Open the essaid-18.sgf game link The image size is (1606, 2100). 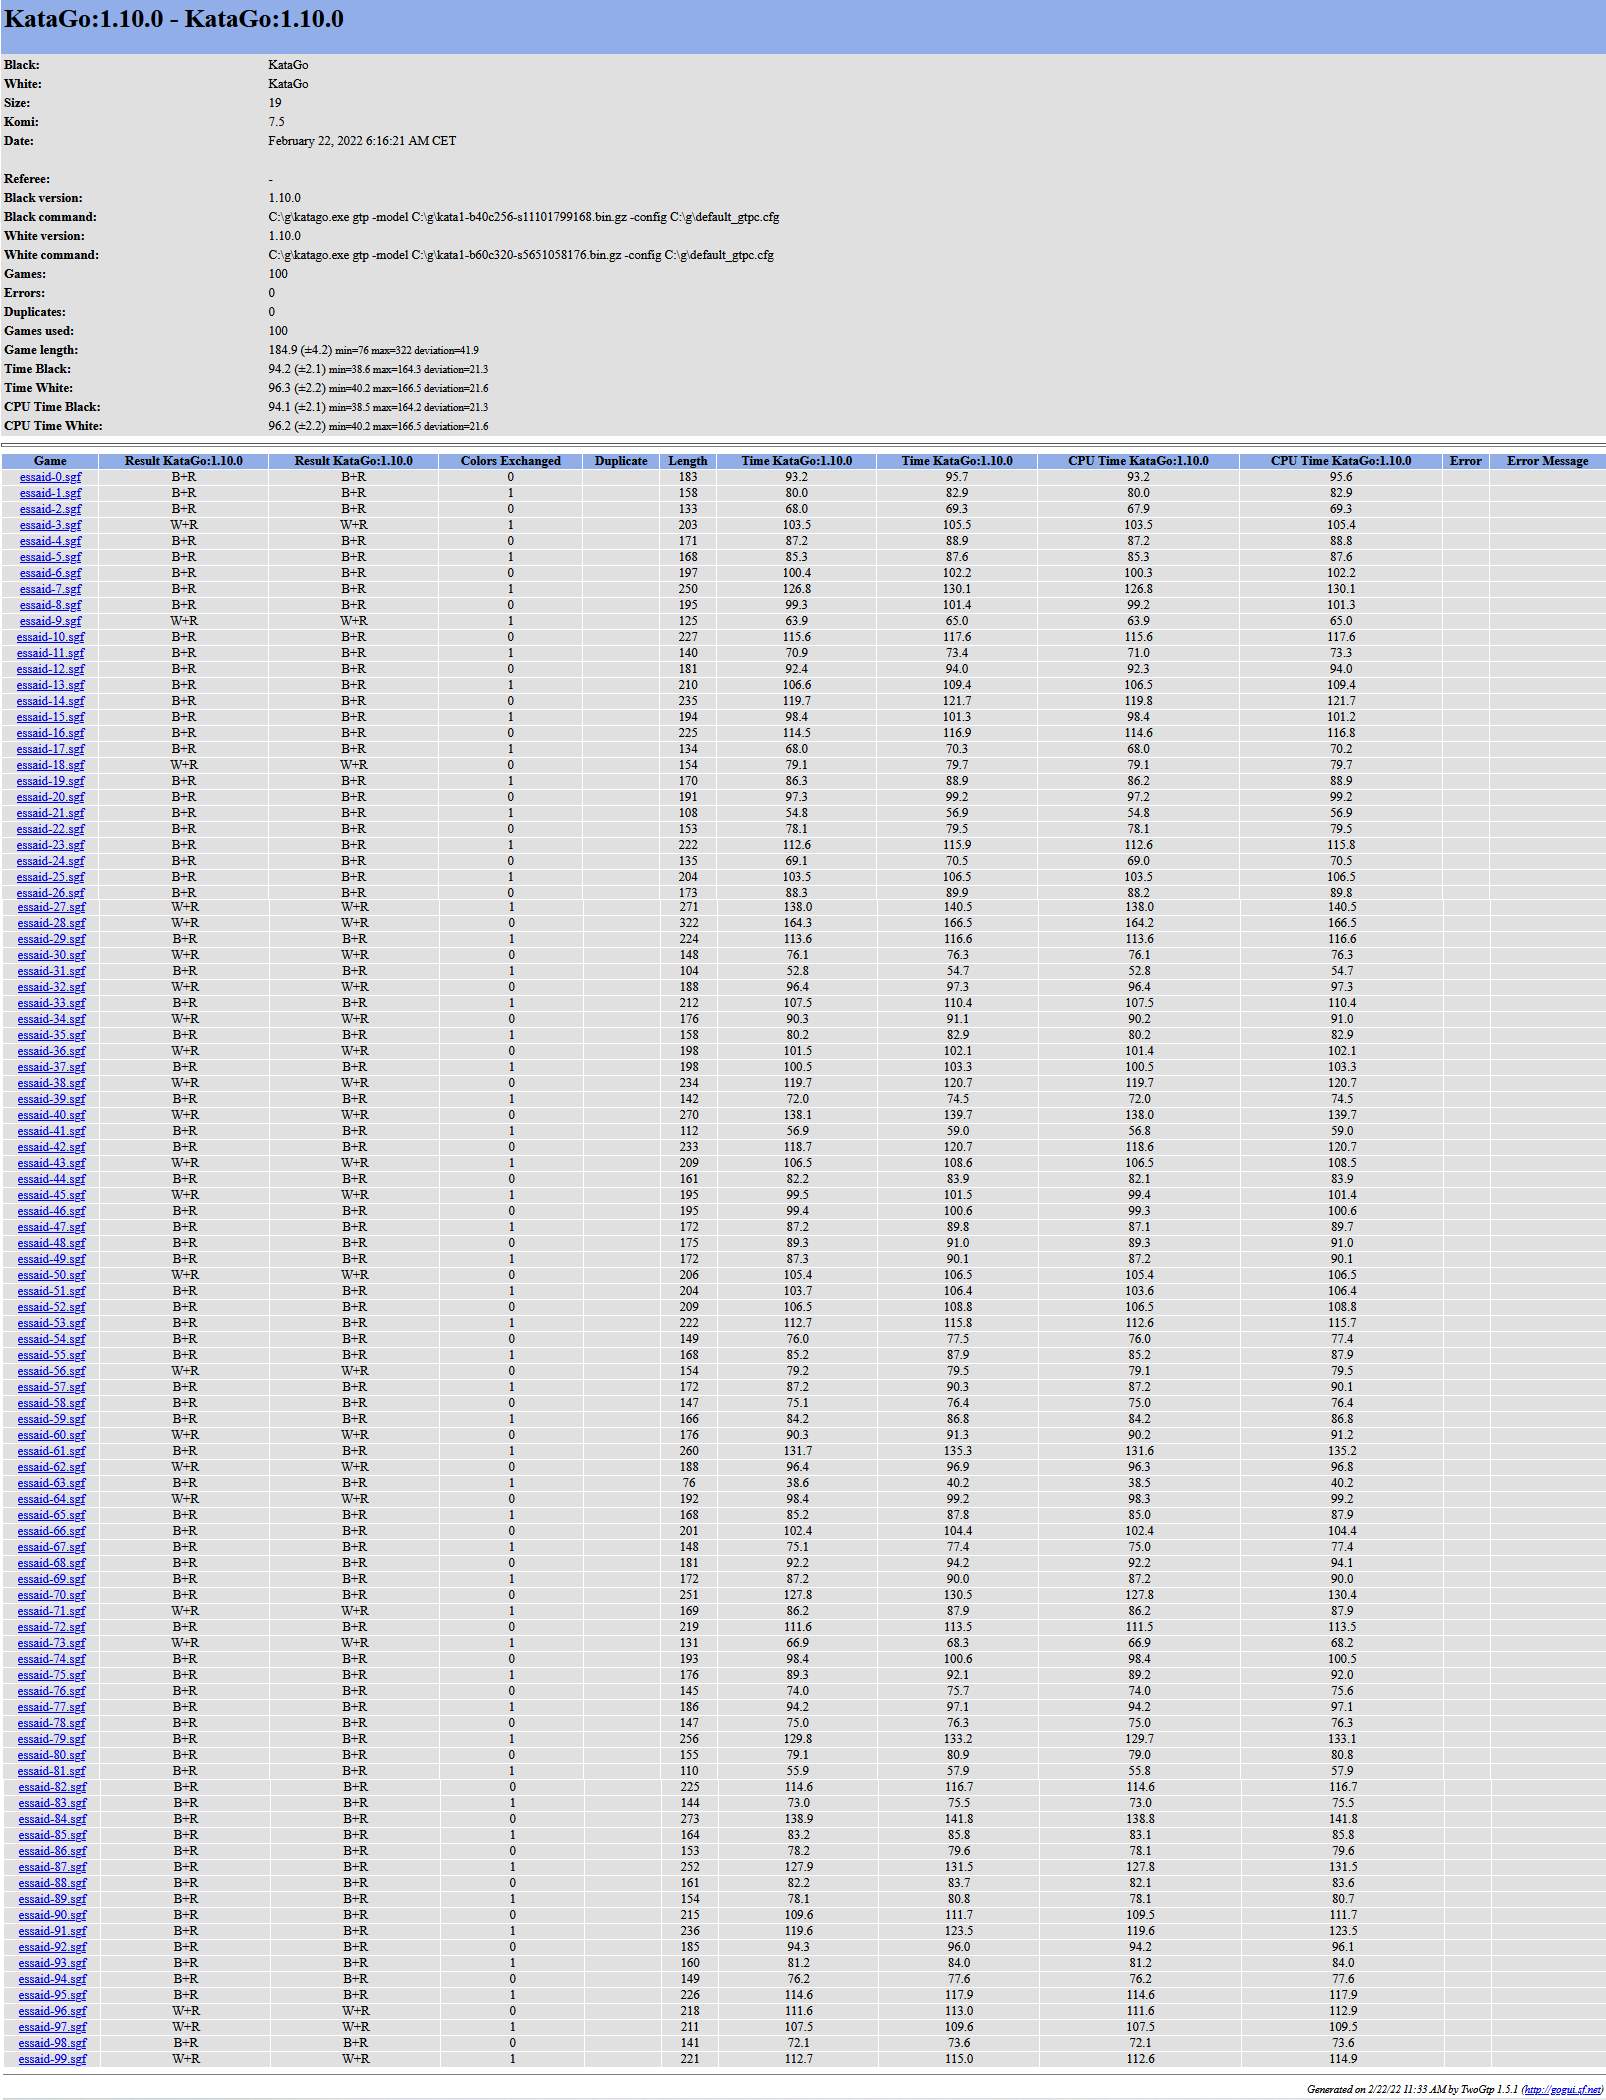coord(50,765)
